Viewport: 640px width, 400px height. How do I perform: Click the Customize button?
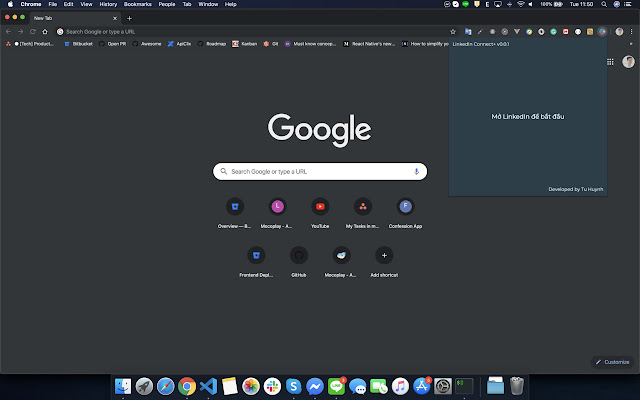click(612, 362)
